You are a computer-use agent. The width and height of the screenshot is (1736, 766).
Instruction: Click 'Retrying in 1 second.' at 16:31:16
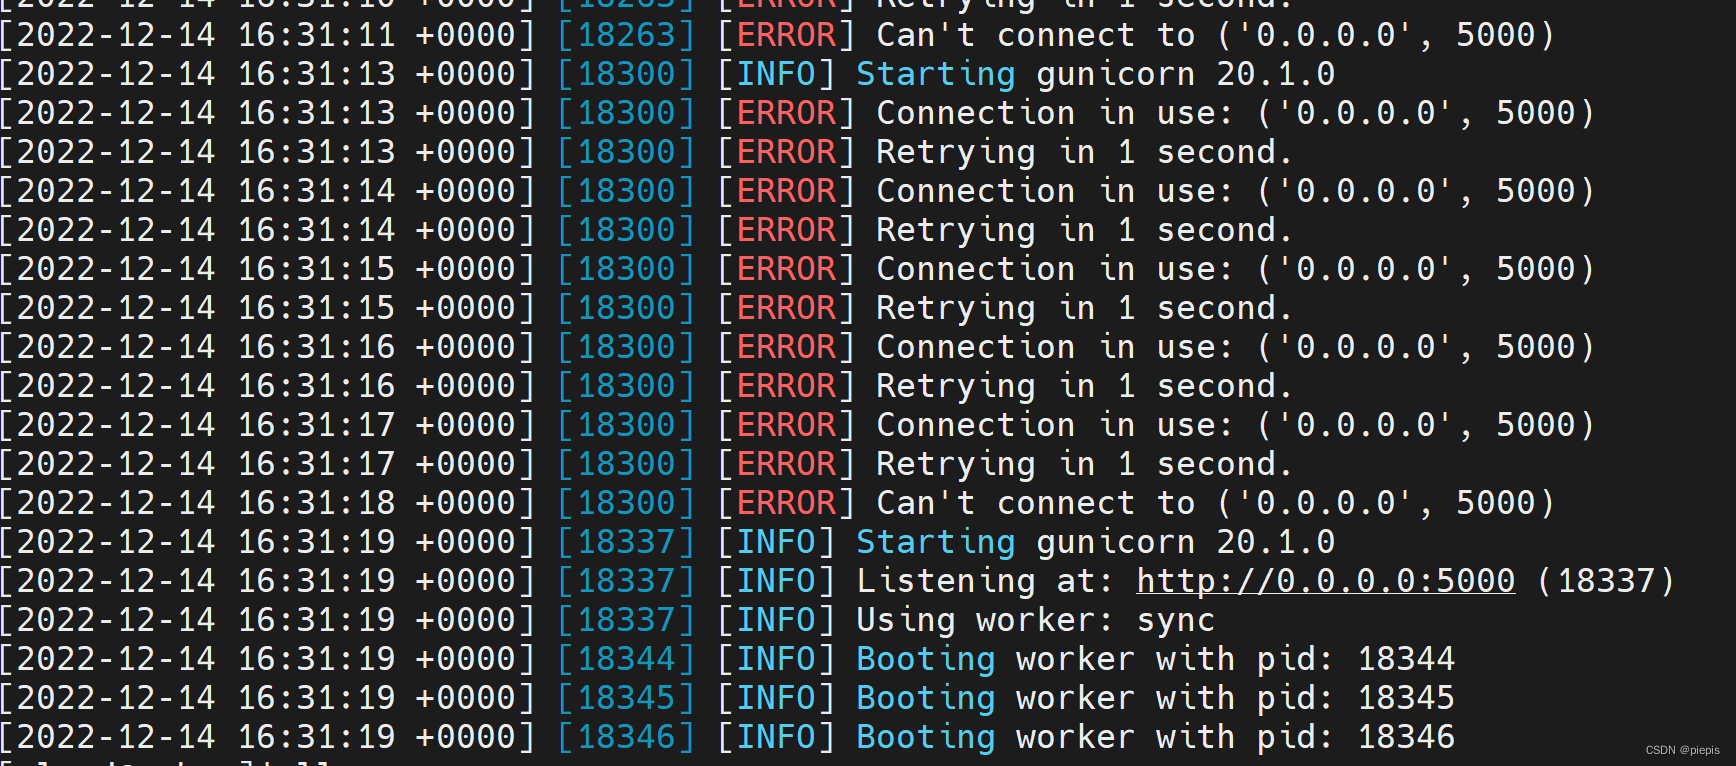pos(1085,386)
